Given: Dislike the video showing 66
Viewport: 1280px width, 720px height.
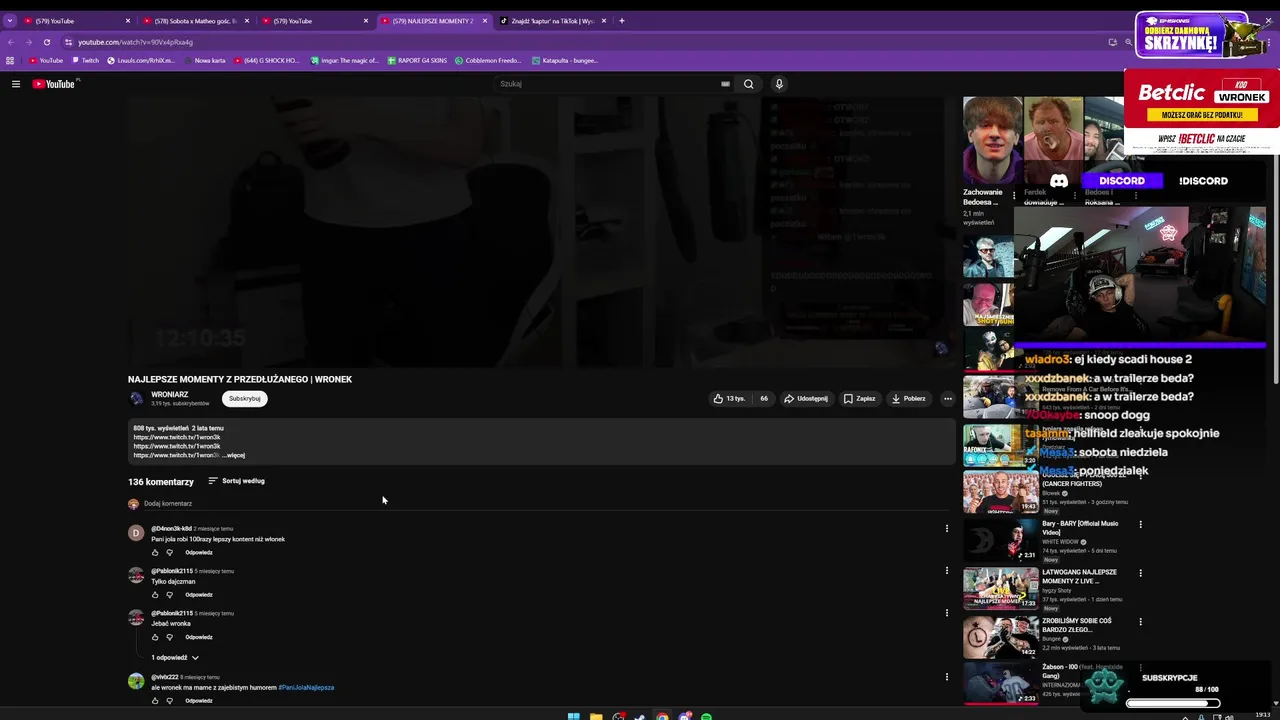Looking at the screenshot, I should pos(763,398).
